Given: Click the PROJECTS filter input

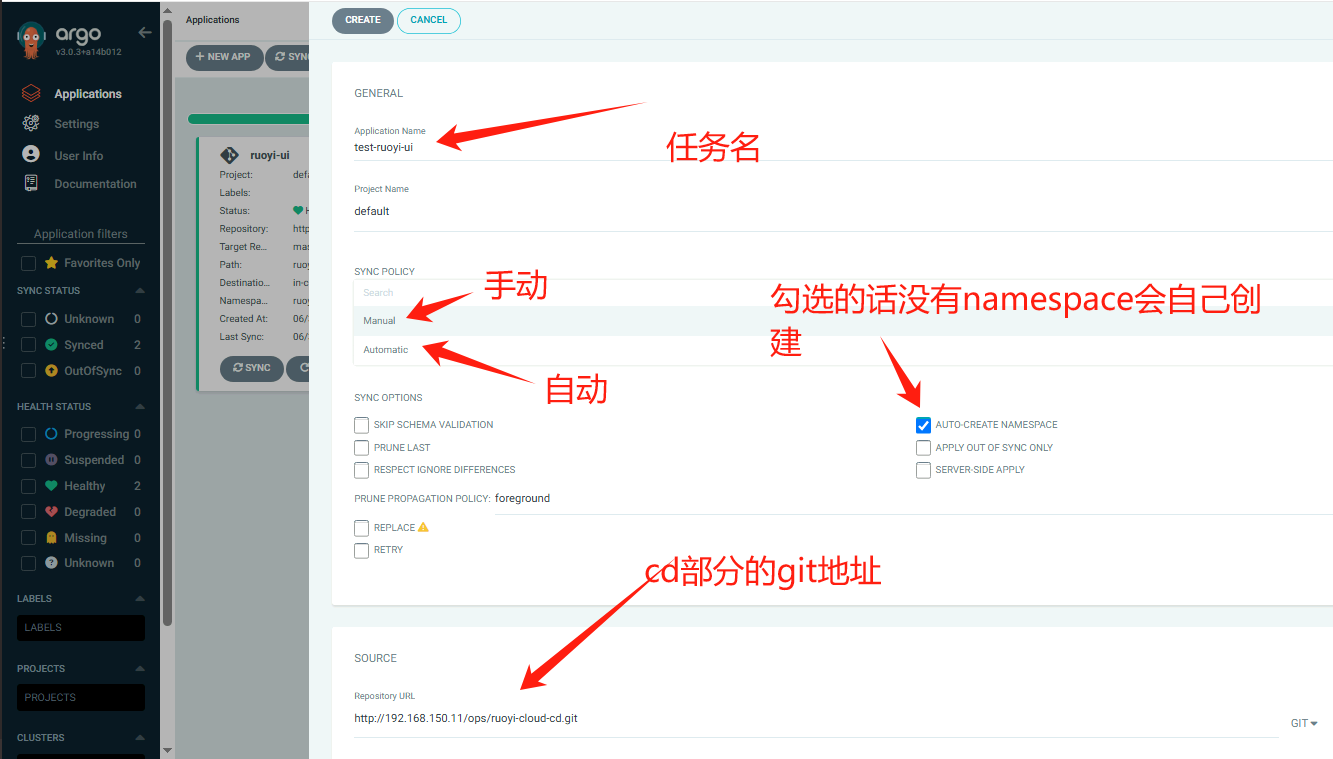Looking at the screenshot, I should tap(81, 698).
